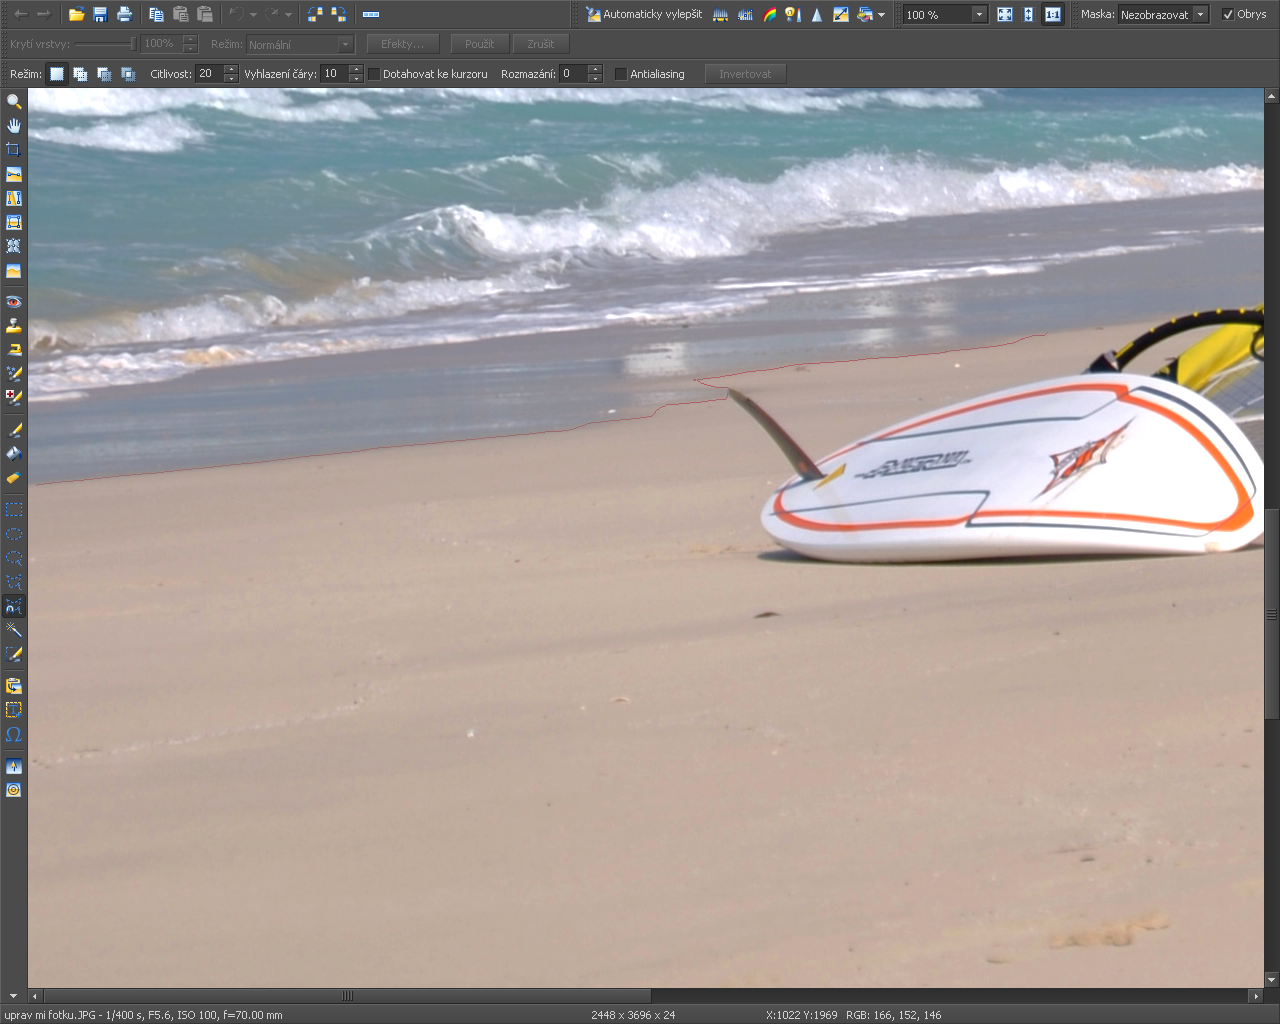This screenshot has height=1024, width=1280.
Task: Select the Fill bucket tool
Action: [x=14, y=454]
